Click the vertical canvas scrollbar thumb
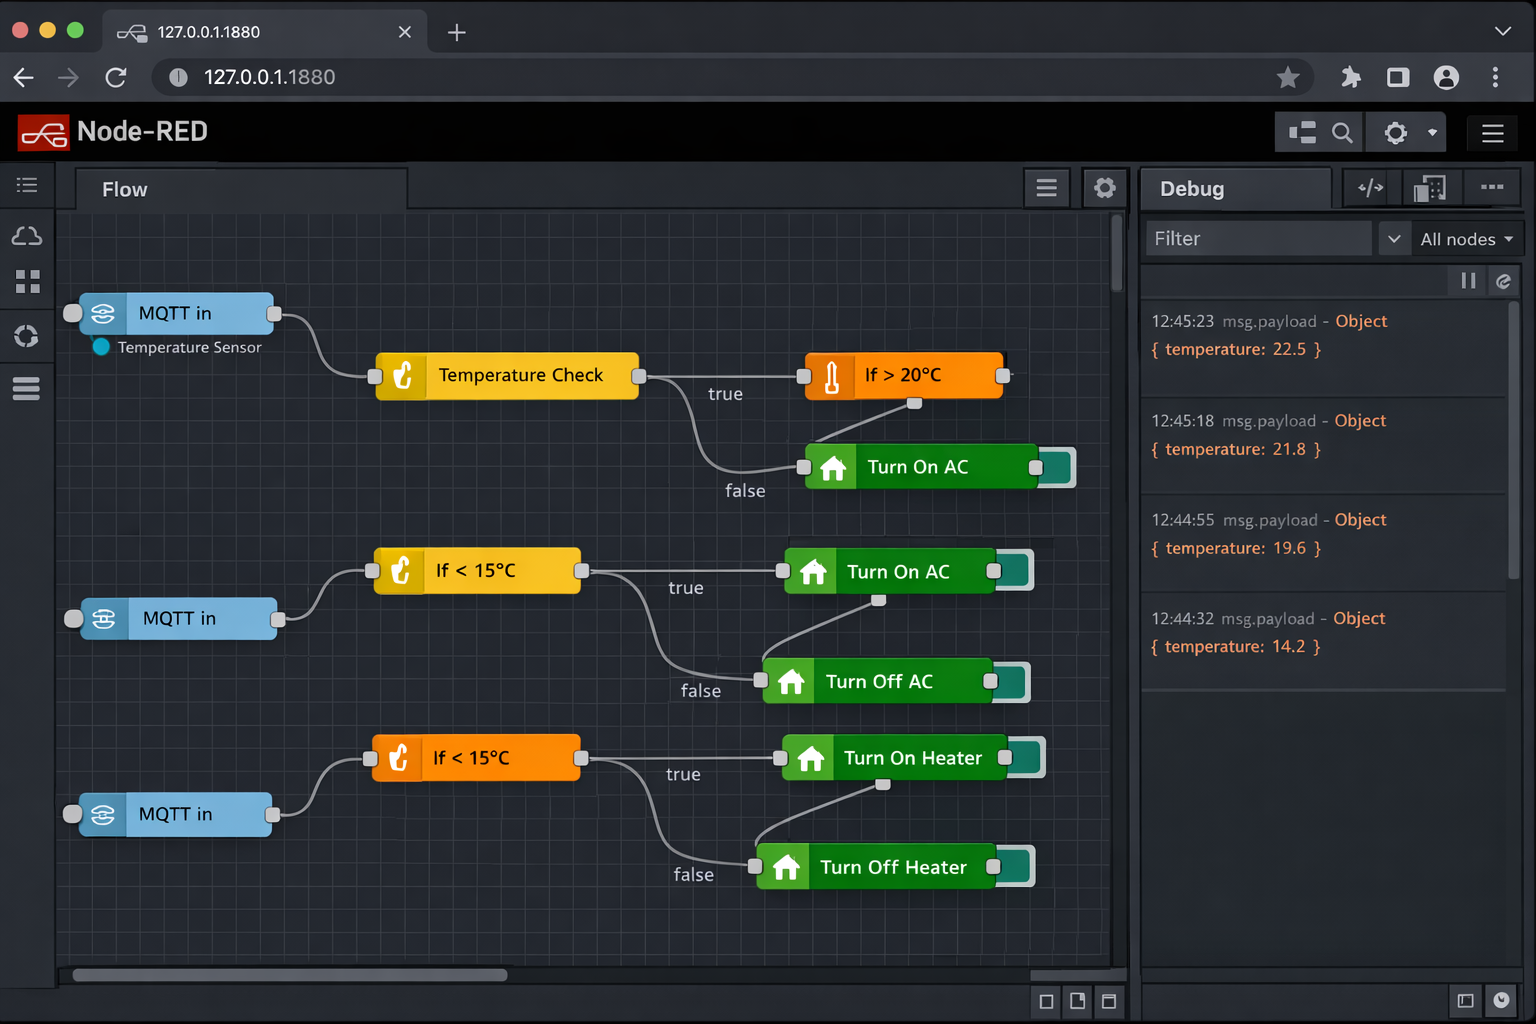The image size is (1536, 1024). pyautogui.click(x=1117, y=254)
